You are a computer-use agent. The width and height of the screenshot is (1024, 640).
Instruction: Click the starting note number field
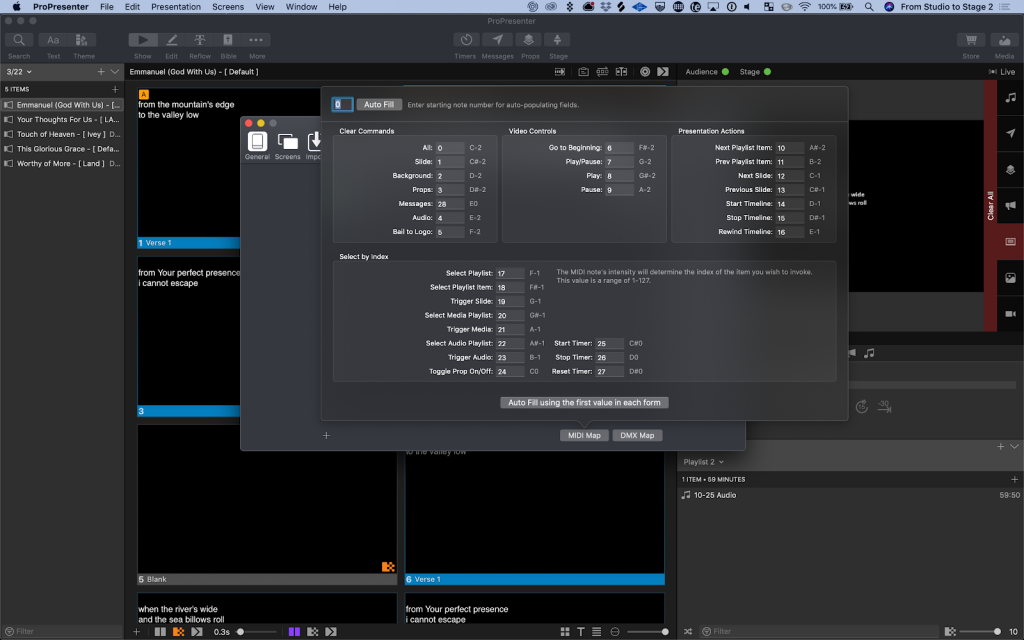tap(343, 104)
